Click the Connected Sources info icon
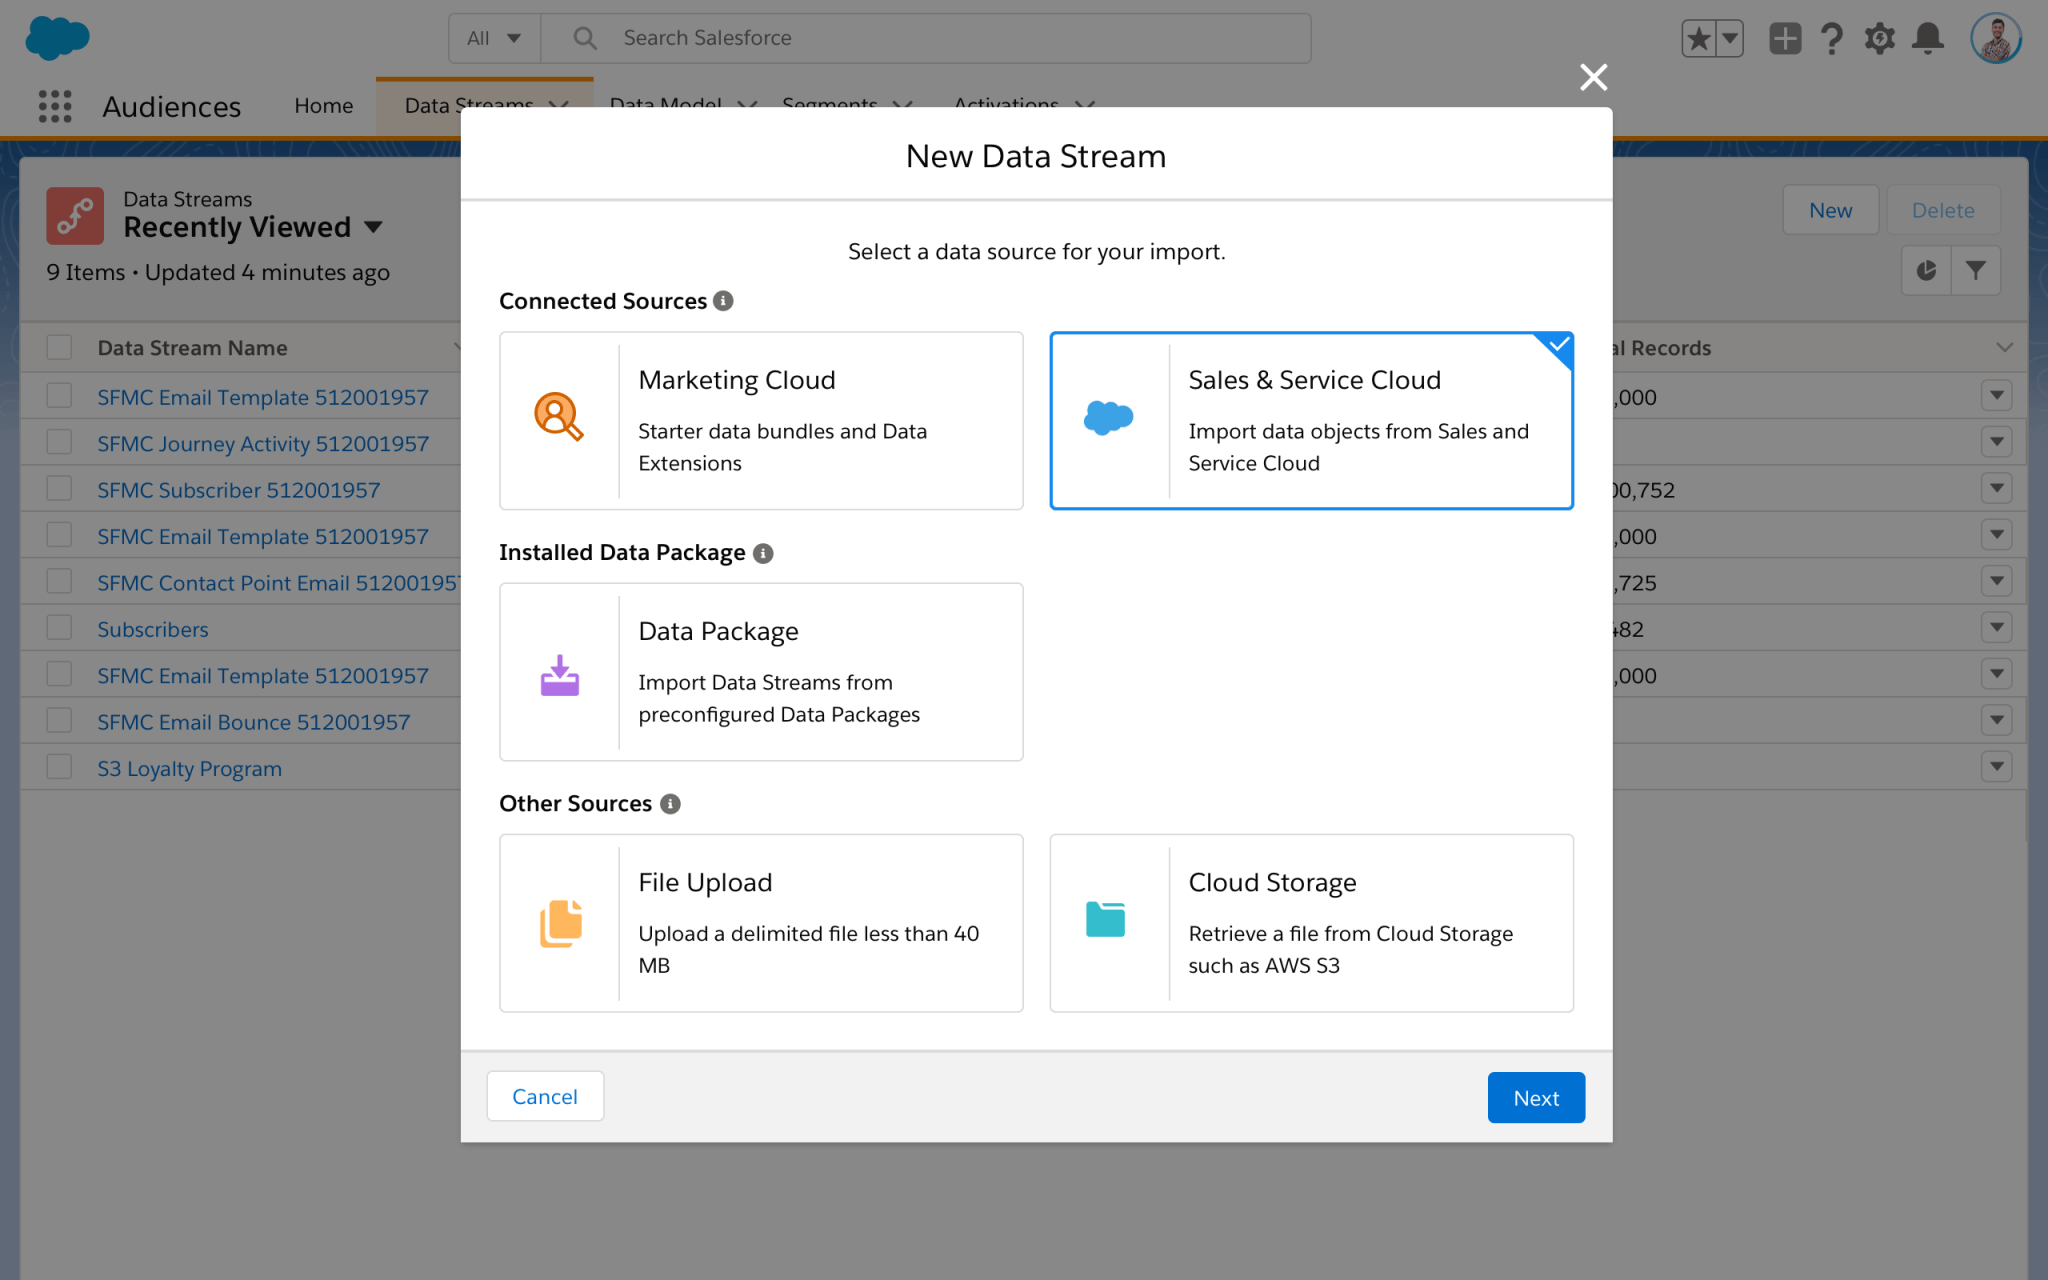 click(724, 300)
